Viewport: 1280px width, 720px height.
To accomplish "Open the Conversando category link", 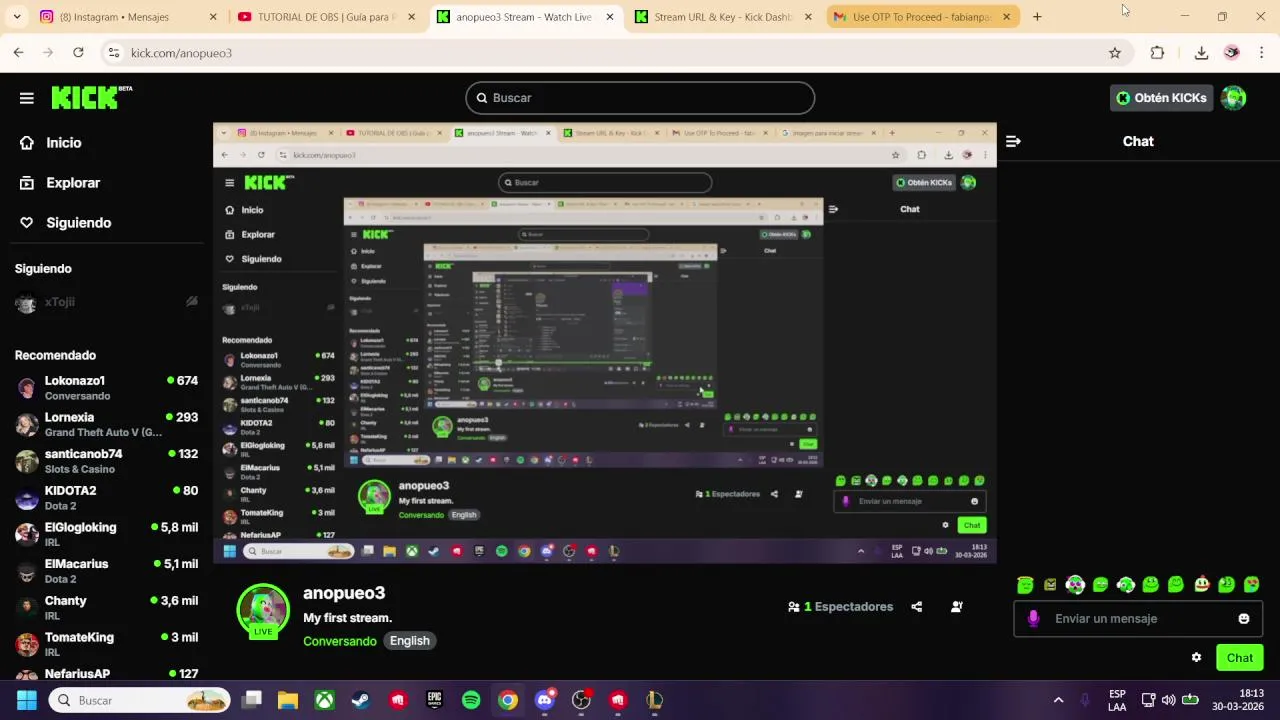I will (x=340, y=641).
